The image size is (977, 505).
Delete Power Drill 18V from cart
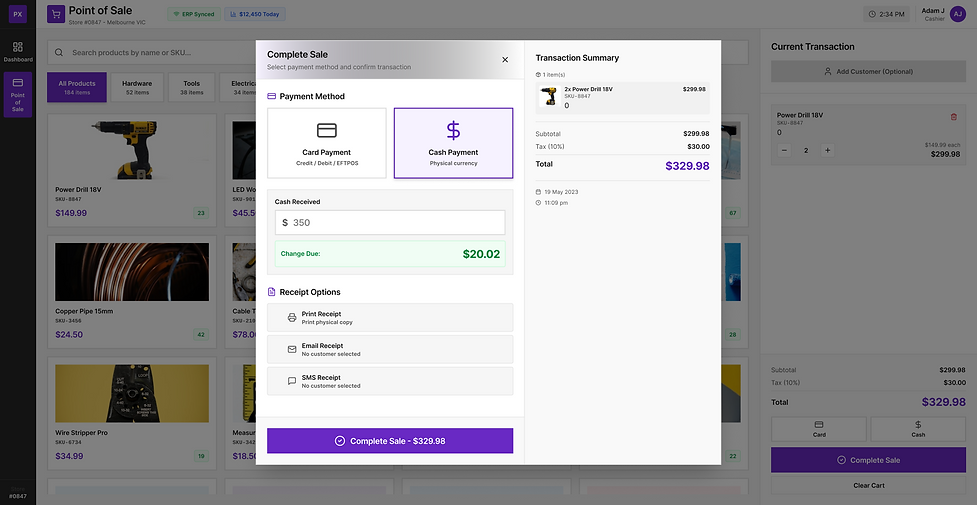click(953, 117)
